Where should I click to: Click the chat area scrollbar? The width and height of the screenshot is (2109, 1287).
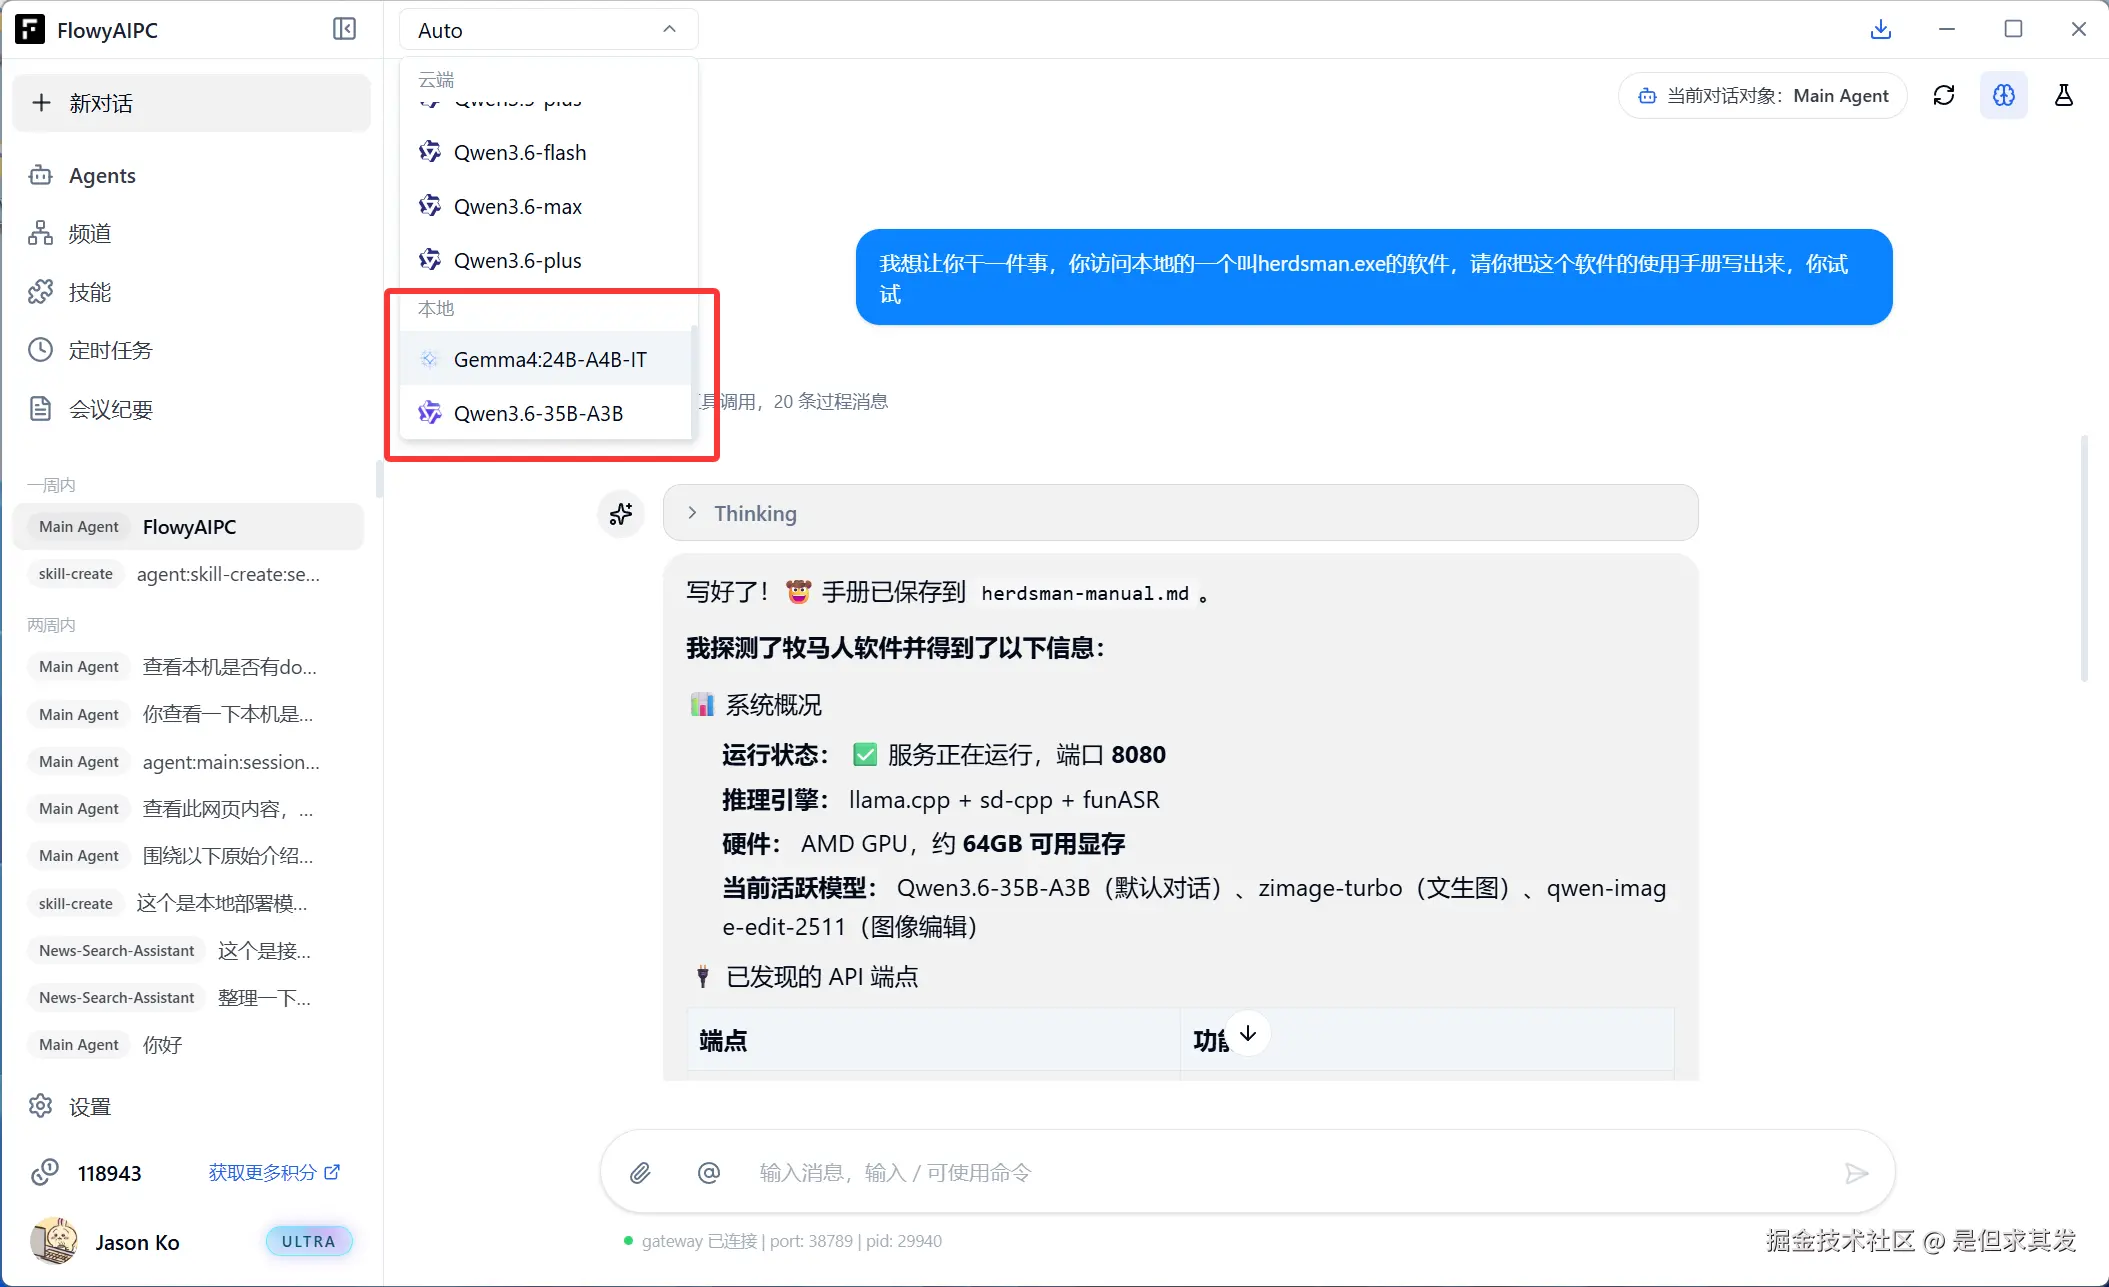(x=2084, y=558)
